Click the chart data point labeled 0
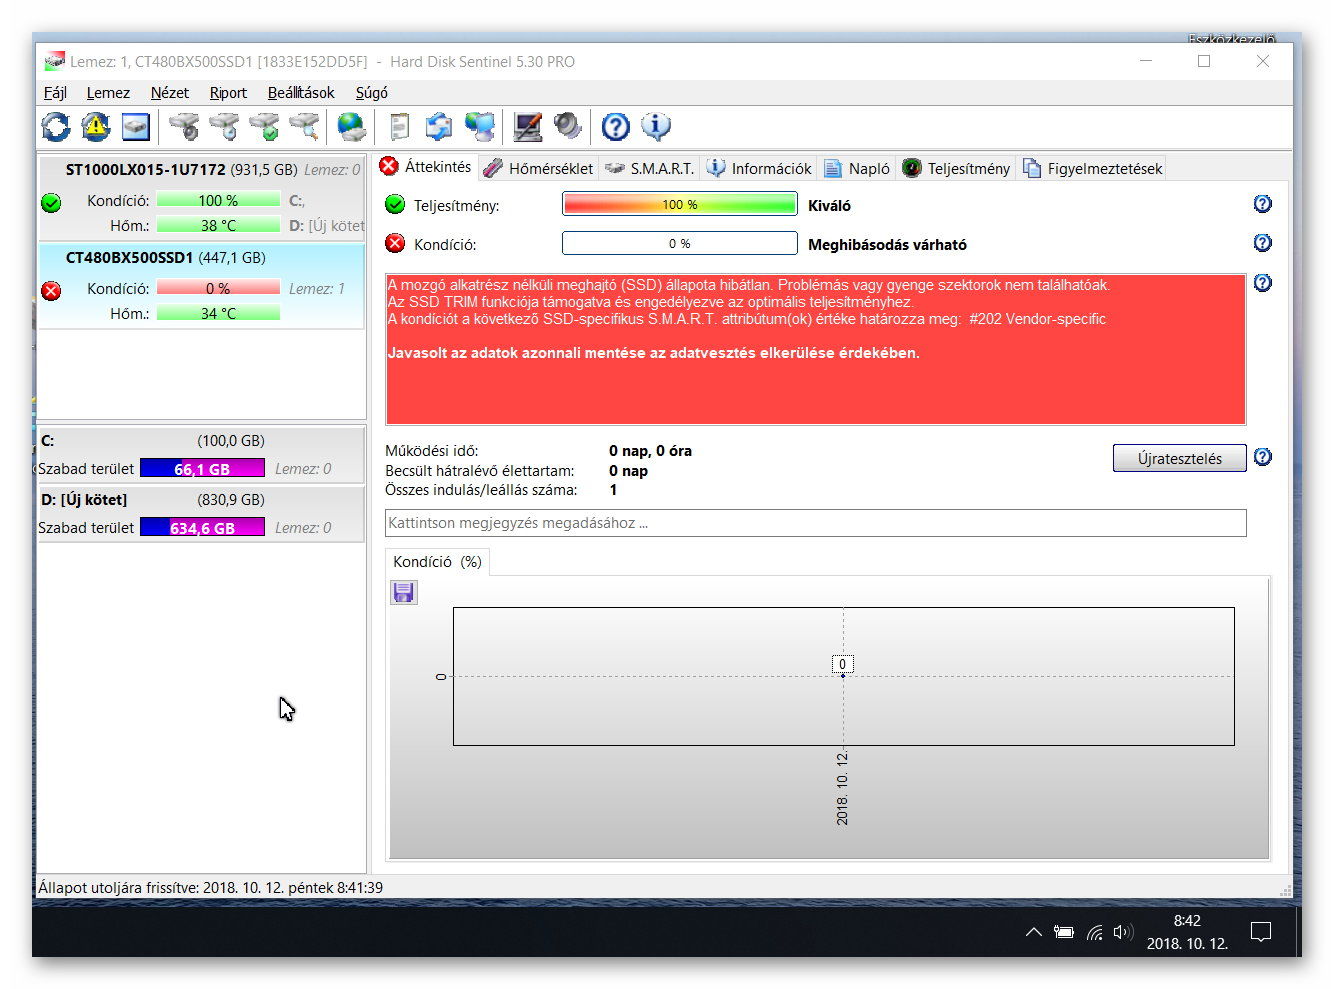The width and height of the screenshot is (1334, 989). 843,675
